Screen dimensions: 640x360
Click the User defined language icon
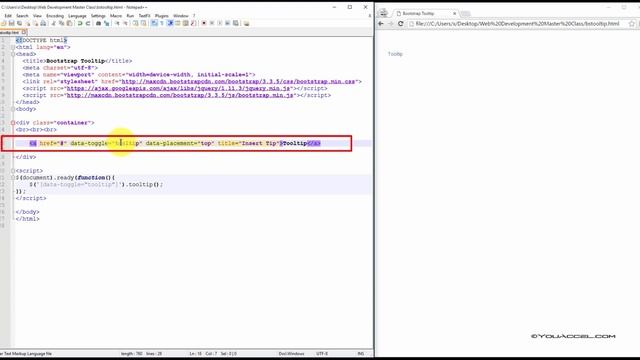[178, 23]
